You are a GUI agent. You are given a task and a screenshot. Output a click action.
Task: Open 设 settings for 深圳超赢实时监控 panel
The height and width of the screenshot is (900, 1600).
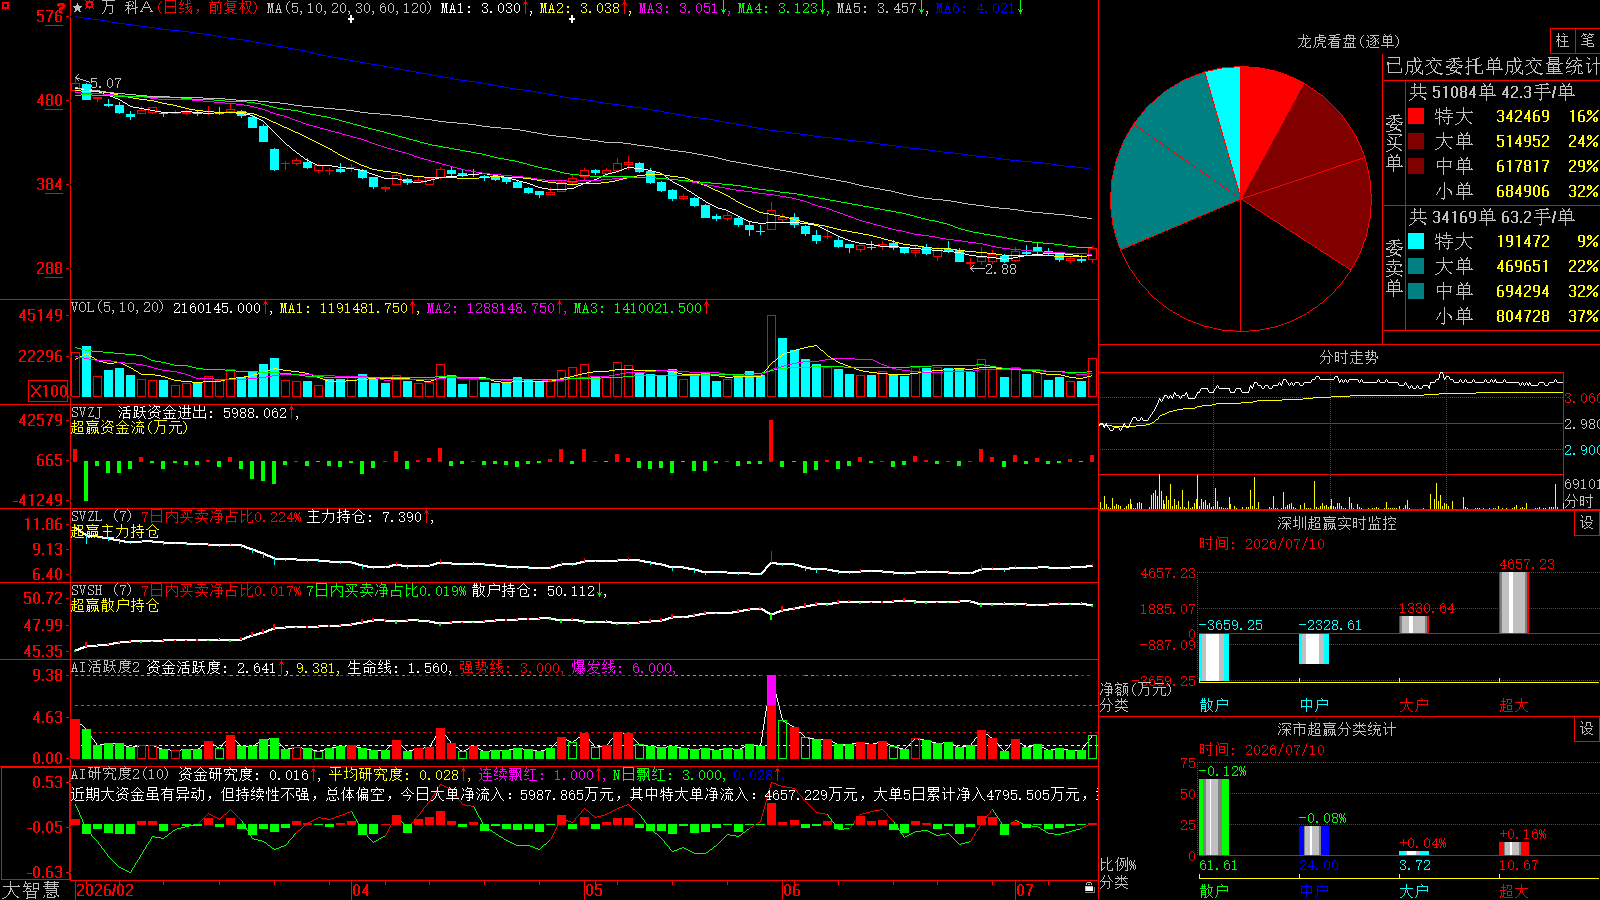[x=1586, y=523]
